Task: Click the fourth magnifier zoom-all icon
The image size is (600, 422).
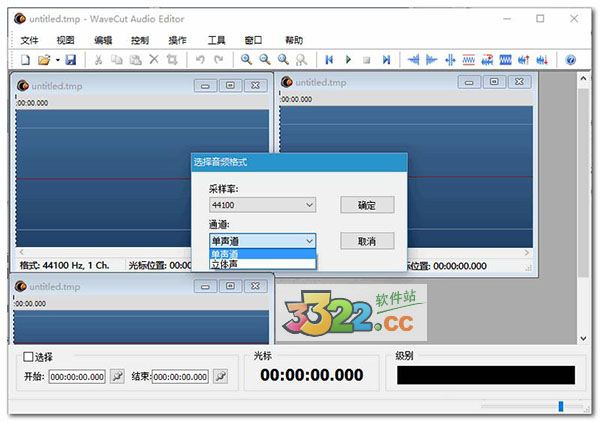Action: pyautogui.click(x=302, y=60)
